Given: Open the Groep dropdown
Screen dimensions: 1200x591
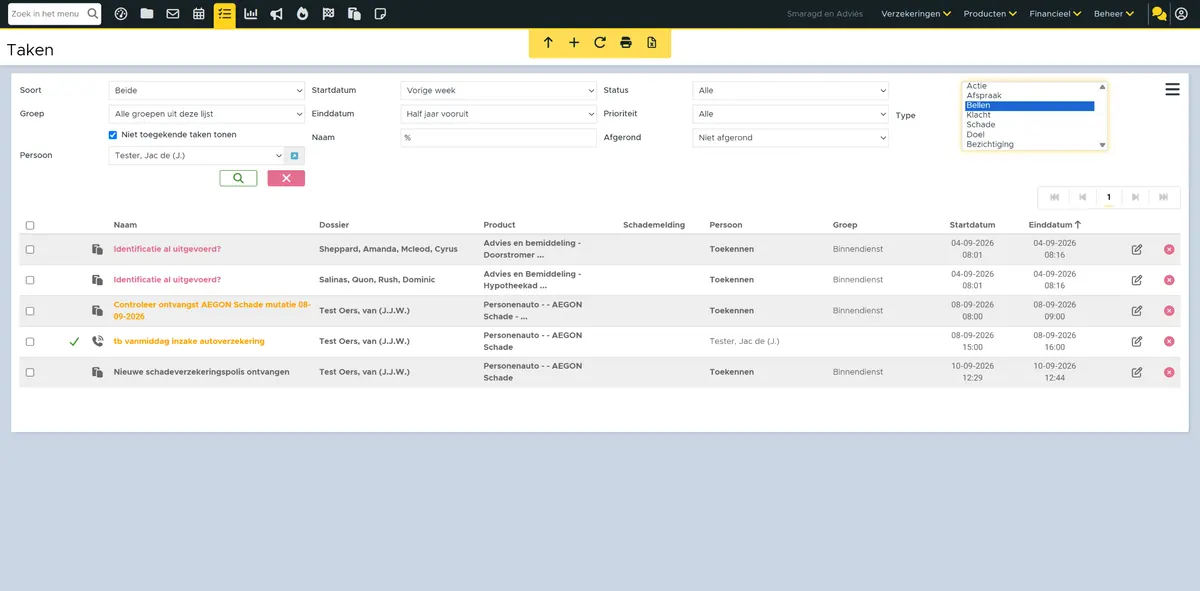Looking at the screenshot, I should pyautogui.click(x=206, y=114).
